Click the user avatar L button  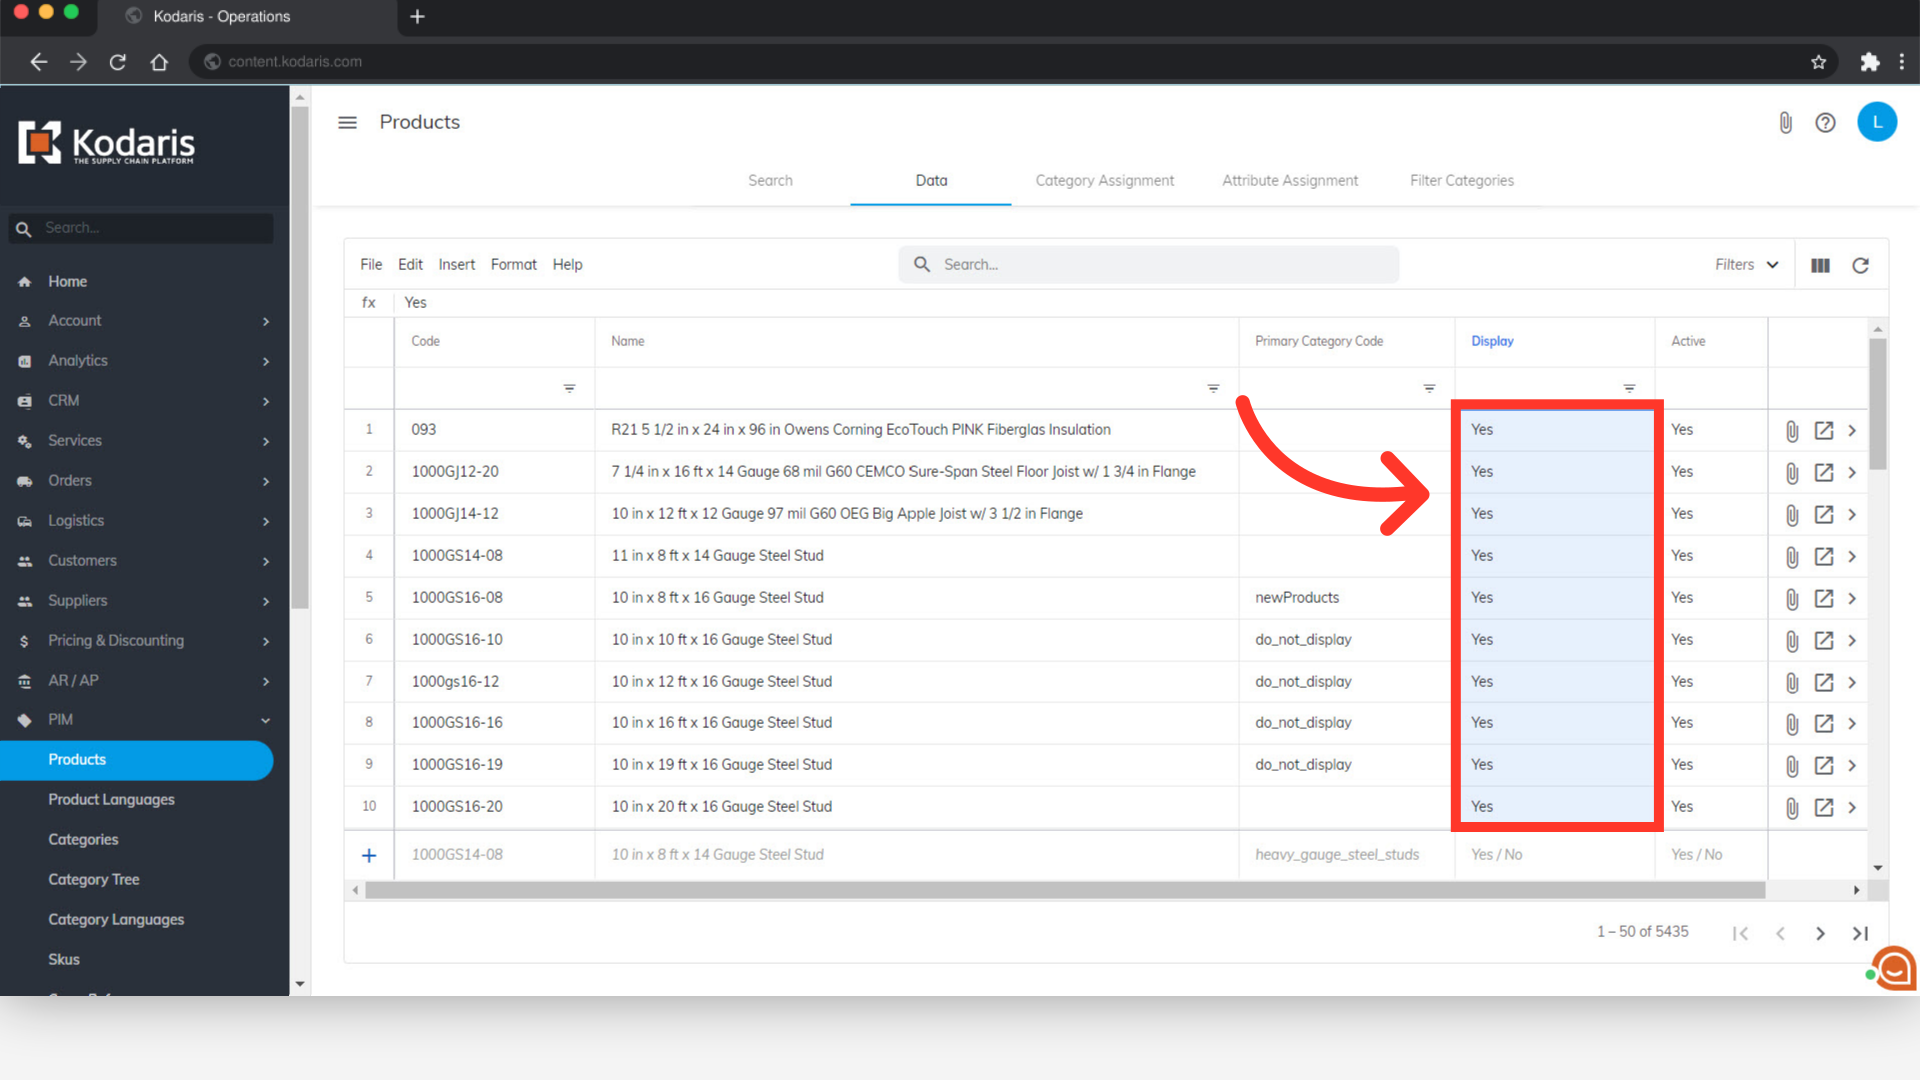1876,122
